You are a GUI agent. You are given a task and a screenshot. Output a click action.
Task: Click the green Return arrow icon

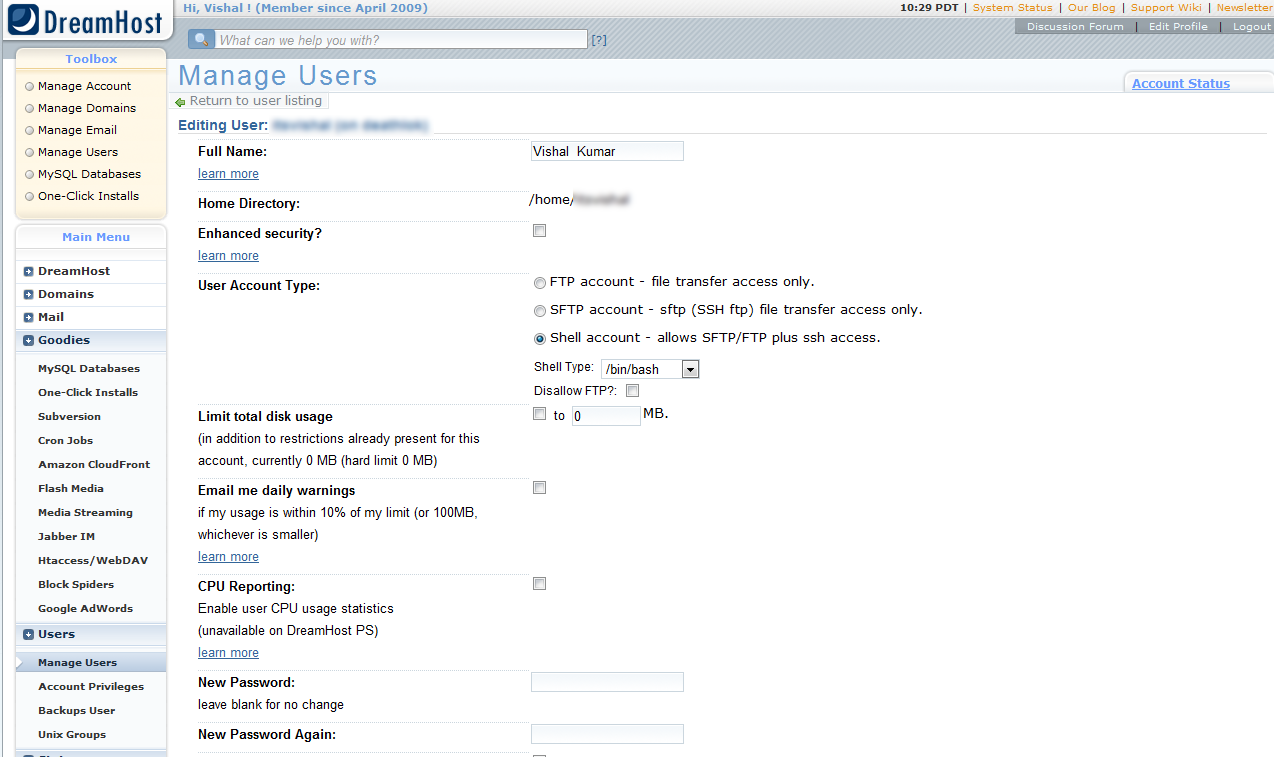tap(180, 102)
